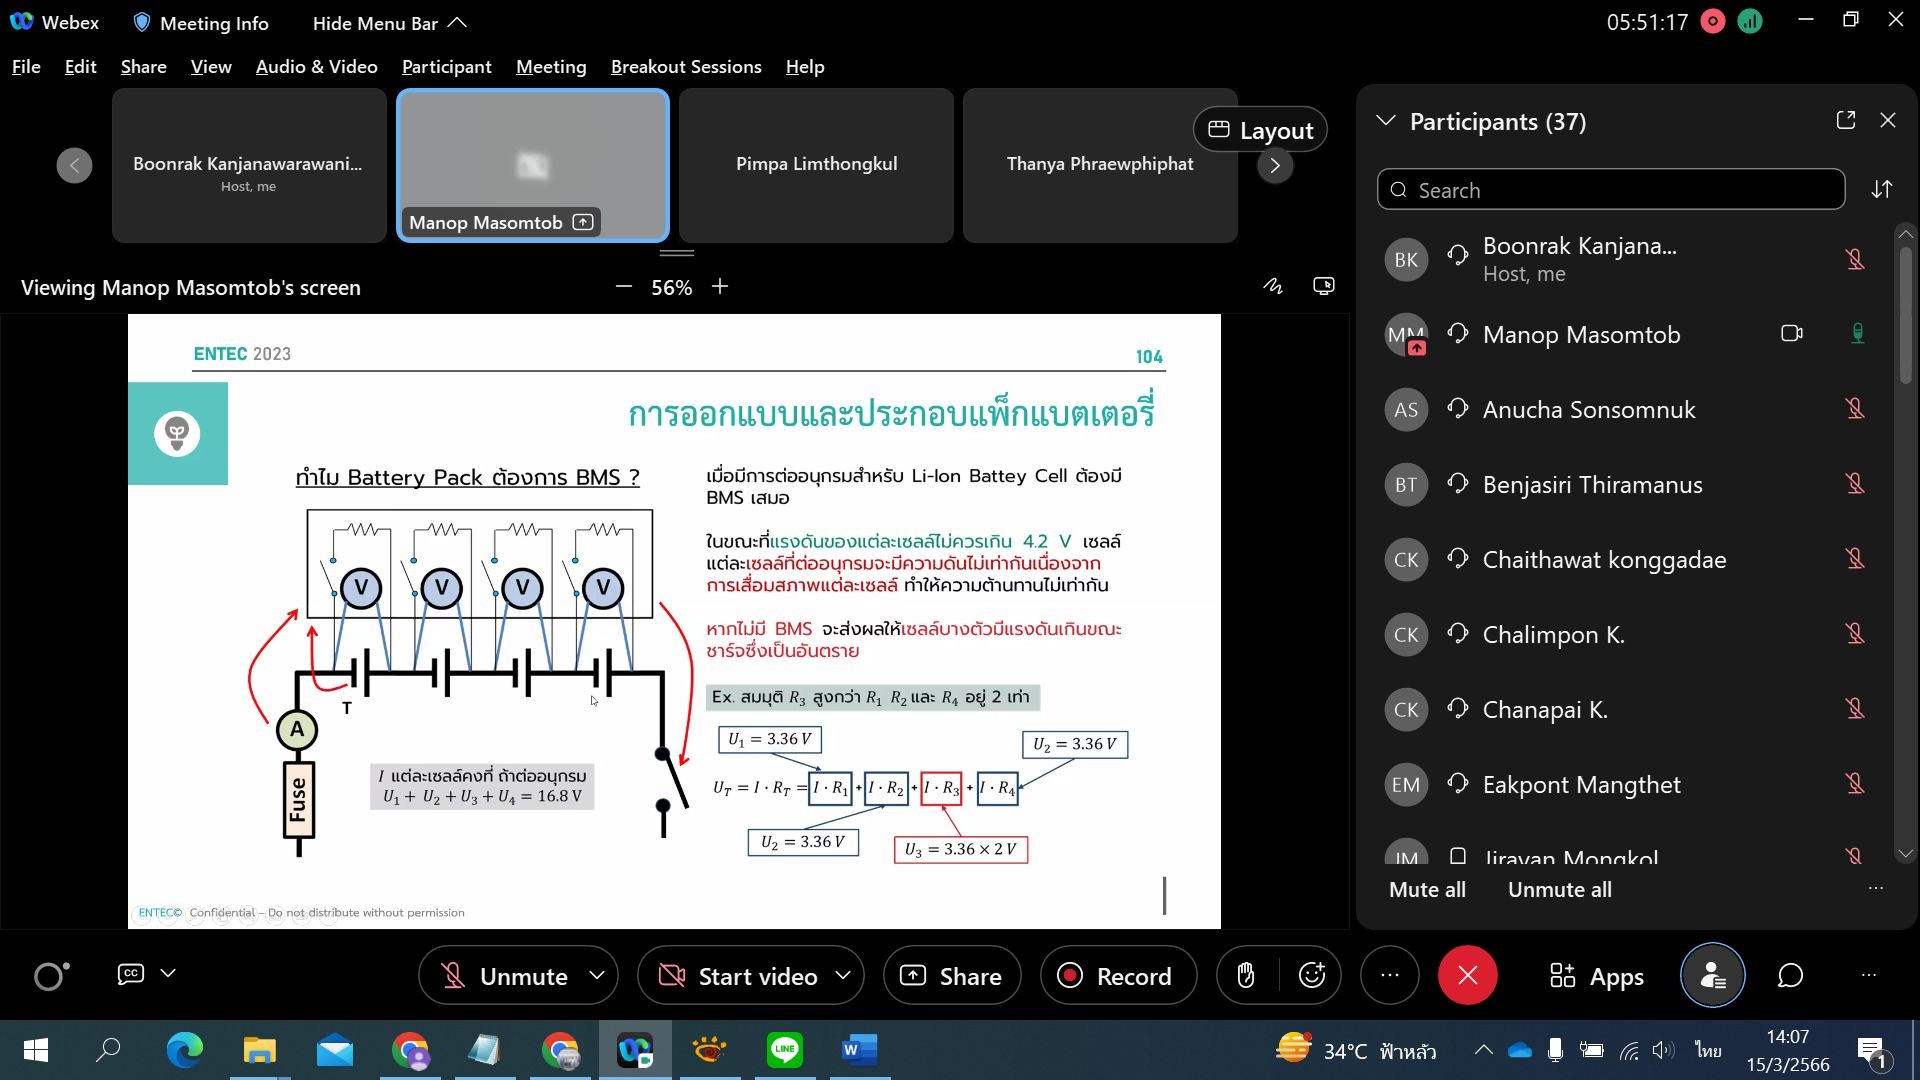Toggle Benjasiri Thiramanus's muted microphone
The height and width of the screenshot is (1080, 1920).
coord(1855,484)
